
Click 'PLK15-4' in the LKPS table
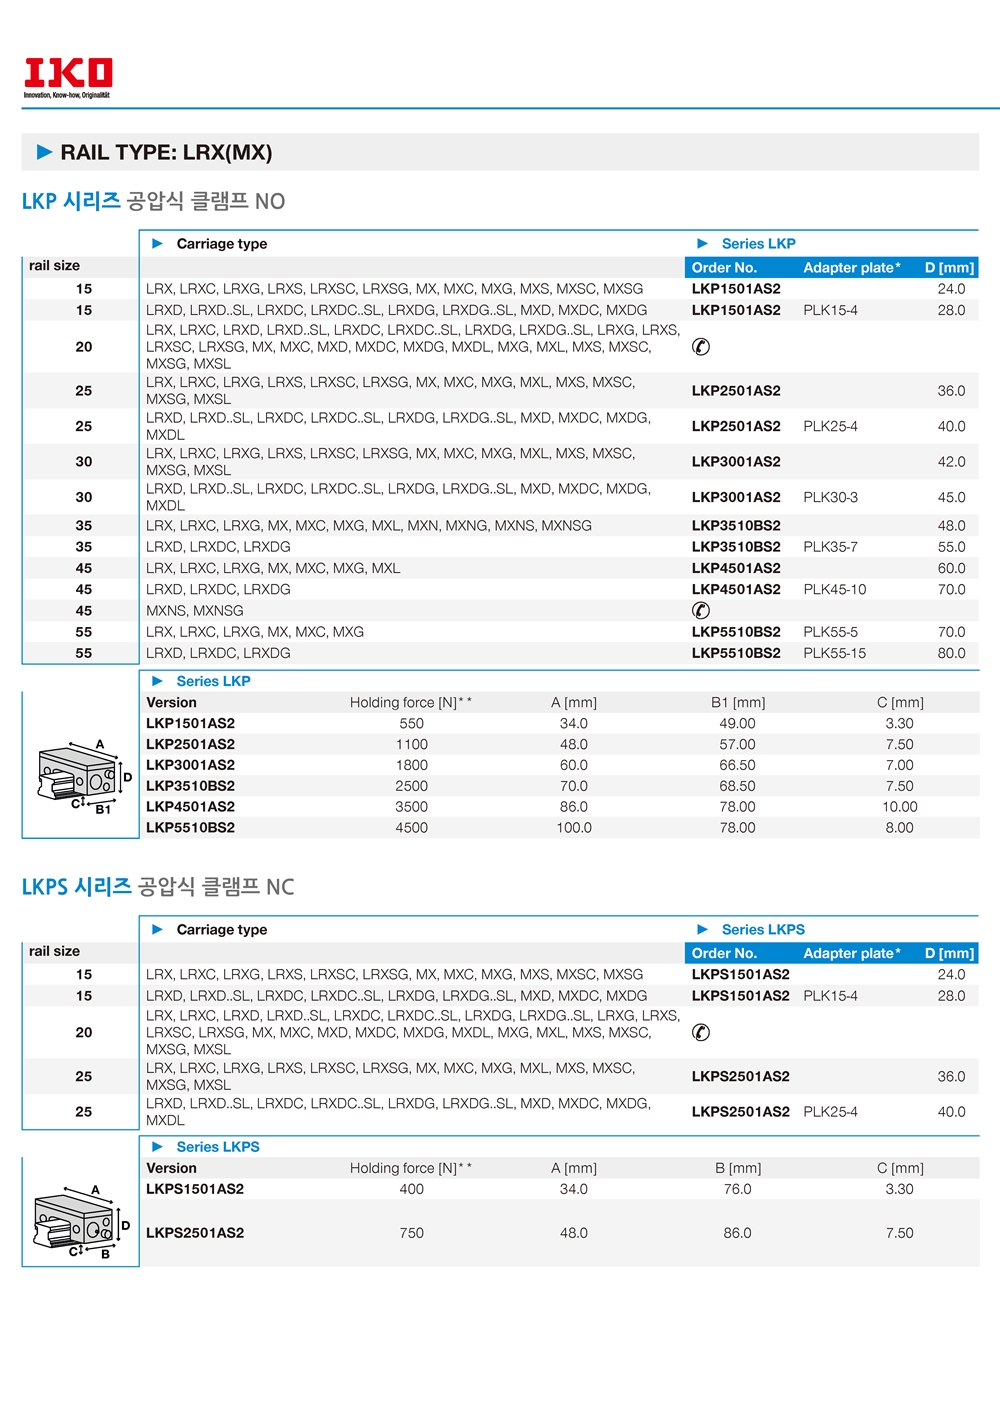[830, 996]
